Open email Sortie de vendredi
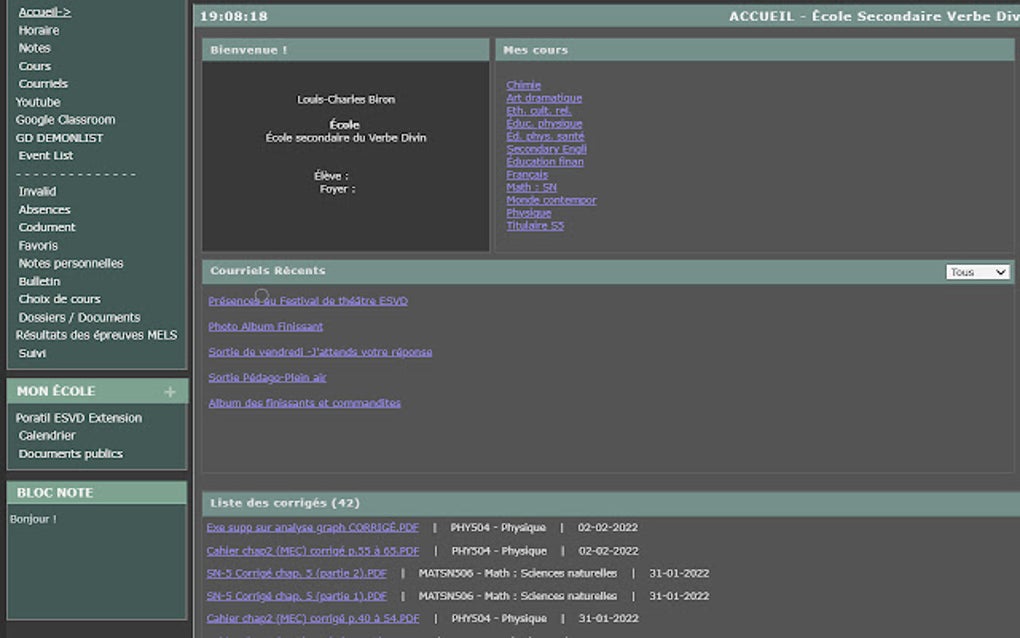1020x638 pixels. tap(320, 352)
